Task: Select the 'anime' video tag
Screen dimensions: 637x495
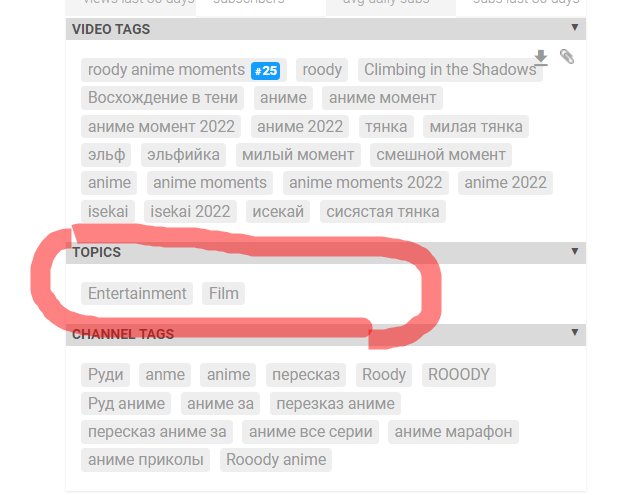Action: (x=109, y=183)
